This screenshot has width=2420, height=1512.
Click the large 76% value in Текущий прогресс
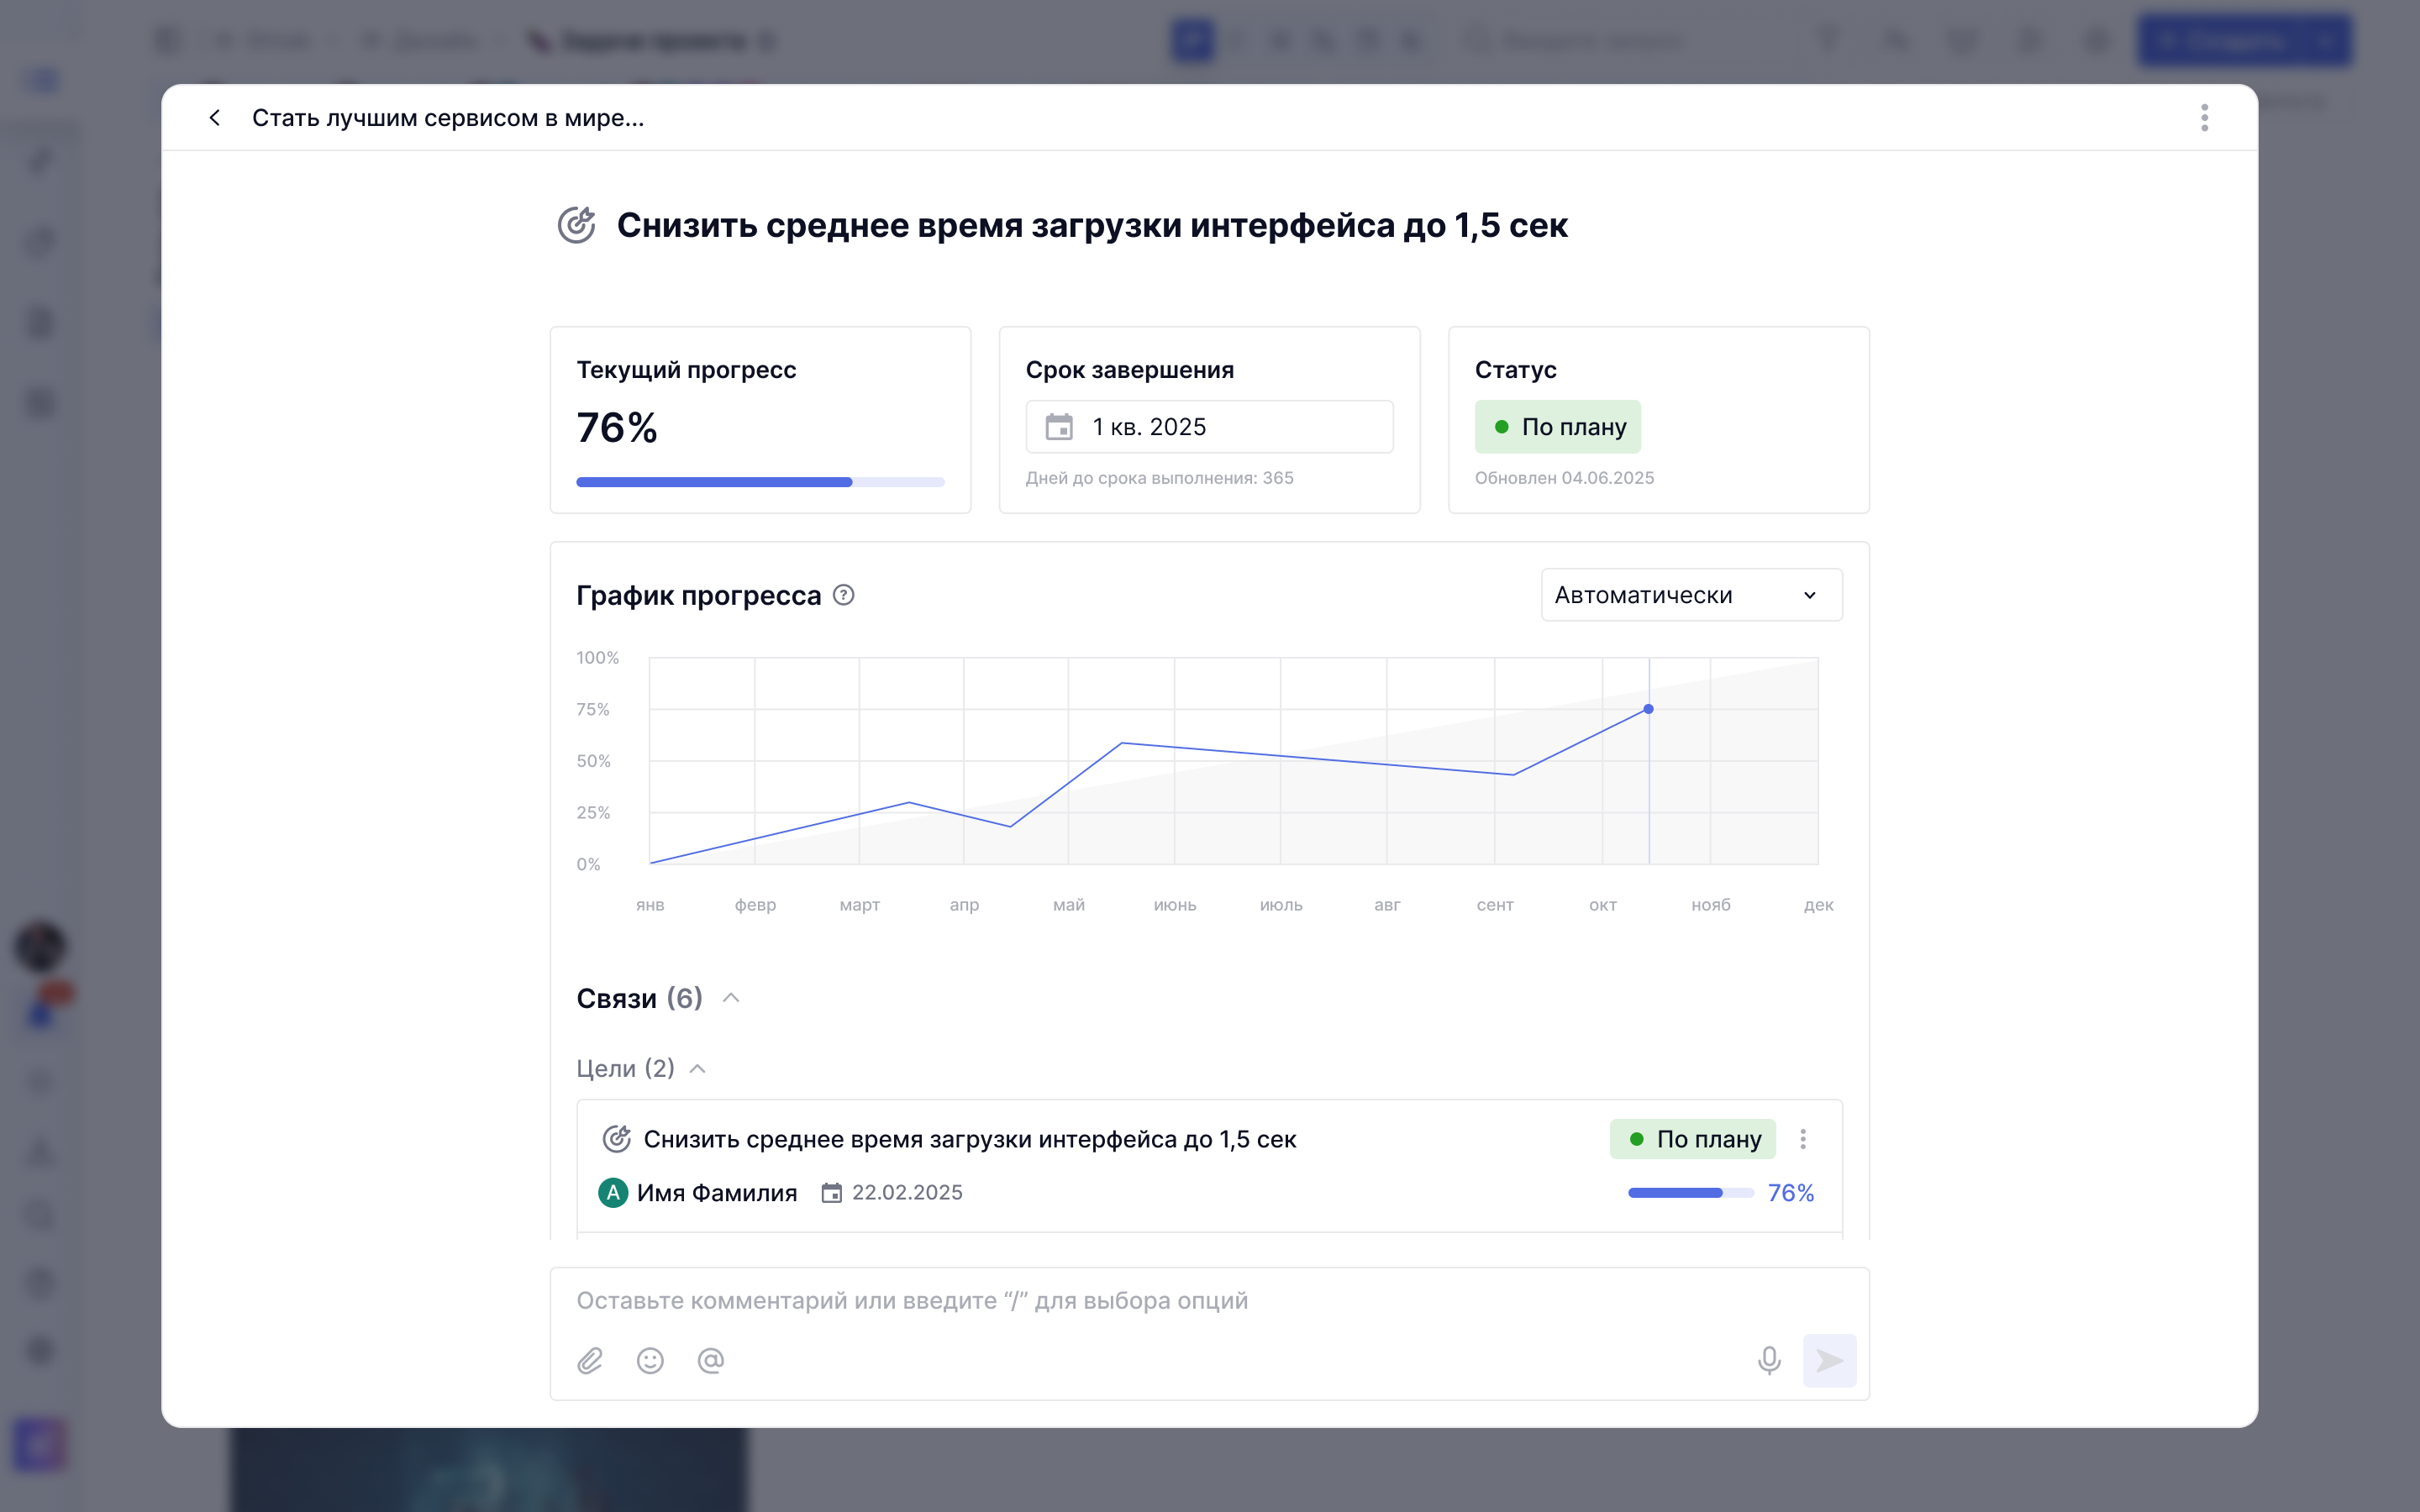[617, 428]
